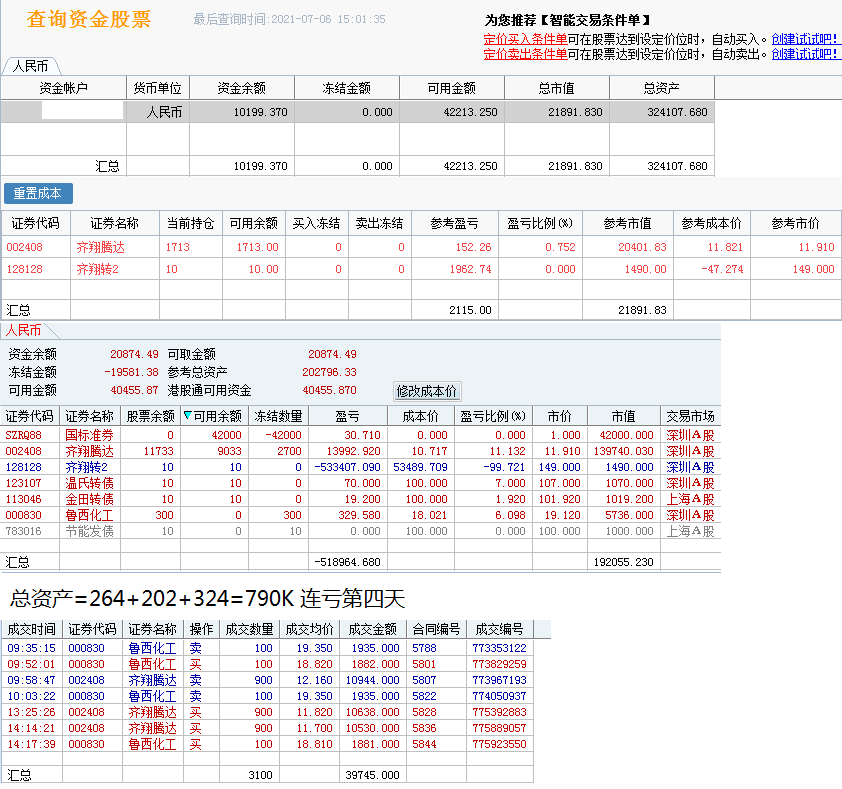Select 齐翔转2 in the top holdings table
Screen dimensions: 842x789
coord(98,269)
